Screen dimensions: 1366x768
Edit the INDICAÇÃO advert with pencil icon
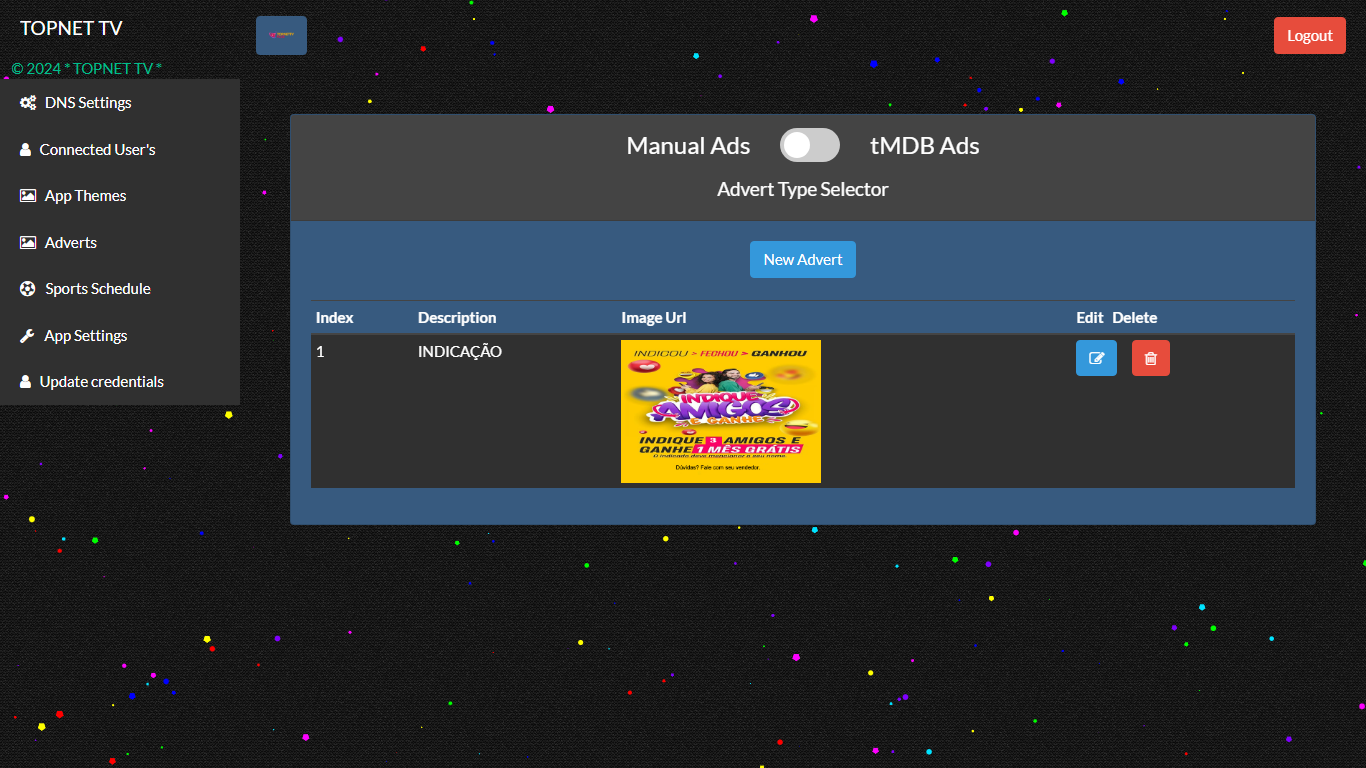pyautogui.click(x=1096, y=358)
